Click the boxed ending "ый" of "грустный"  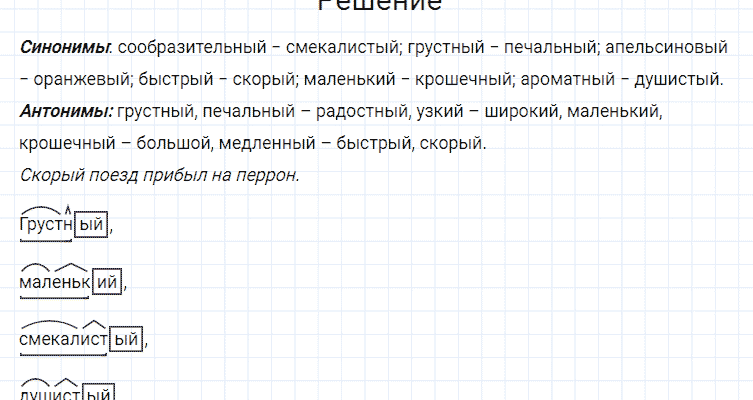tap(91, 226)
